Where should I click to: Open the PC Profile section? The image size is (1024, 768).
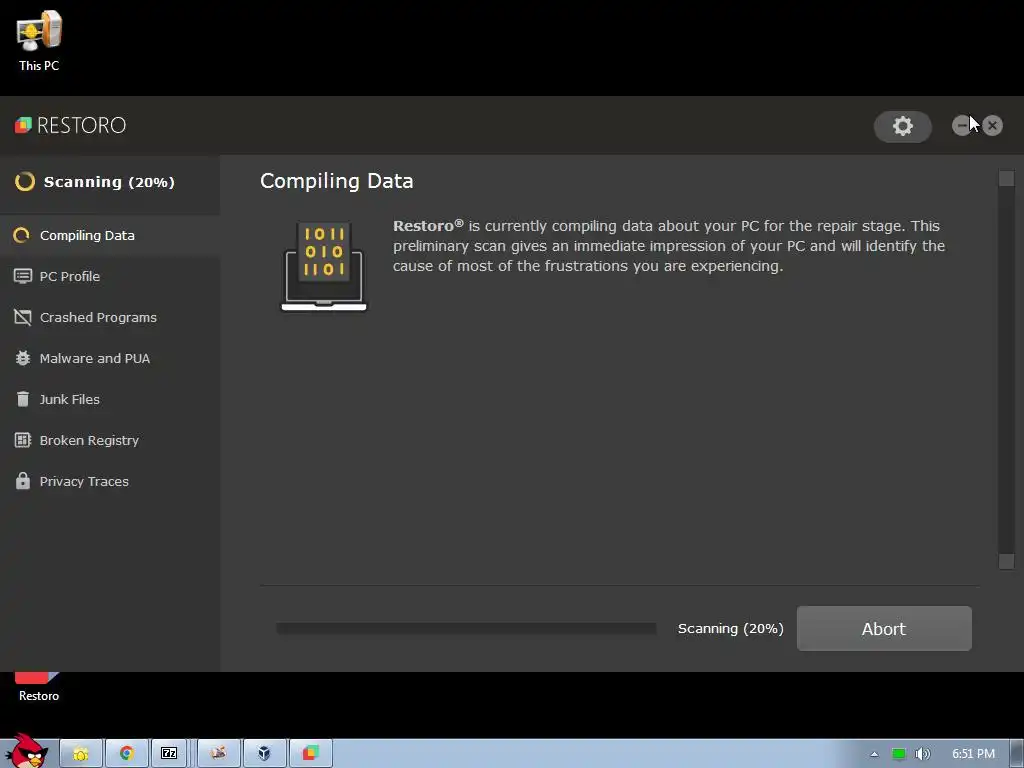coord(110,276)
